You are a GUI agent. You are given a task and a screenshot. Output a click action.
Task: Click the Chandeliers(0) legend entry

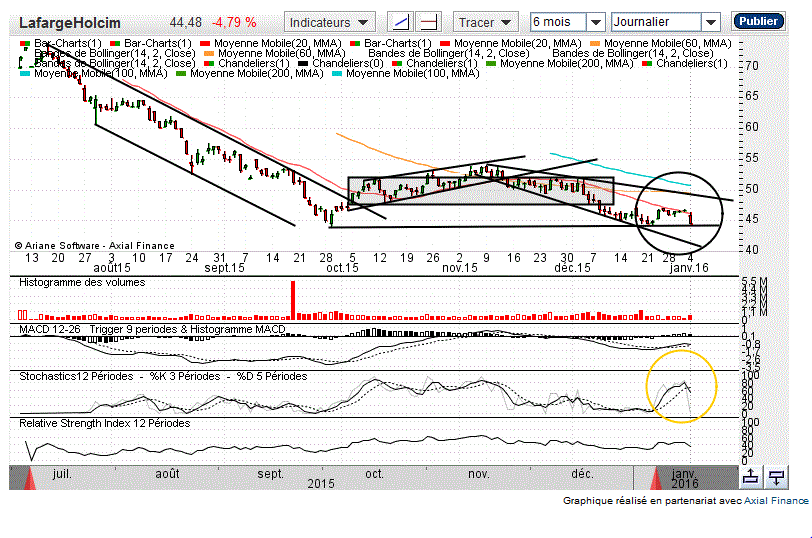tap(347, 63)
